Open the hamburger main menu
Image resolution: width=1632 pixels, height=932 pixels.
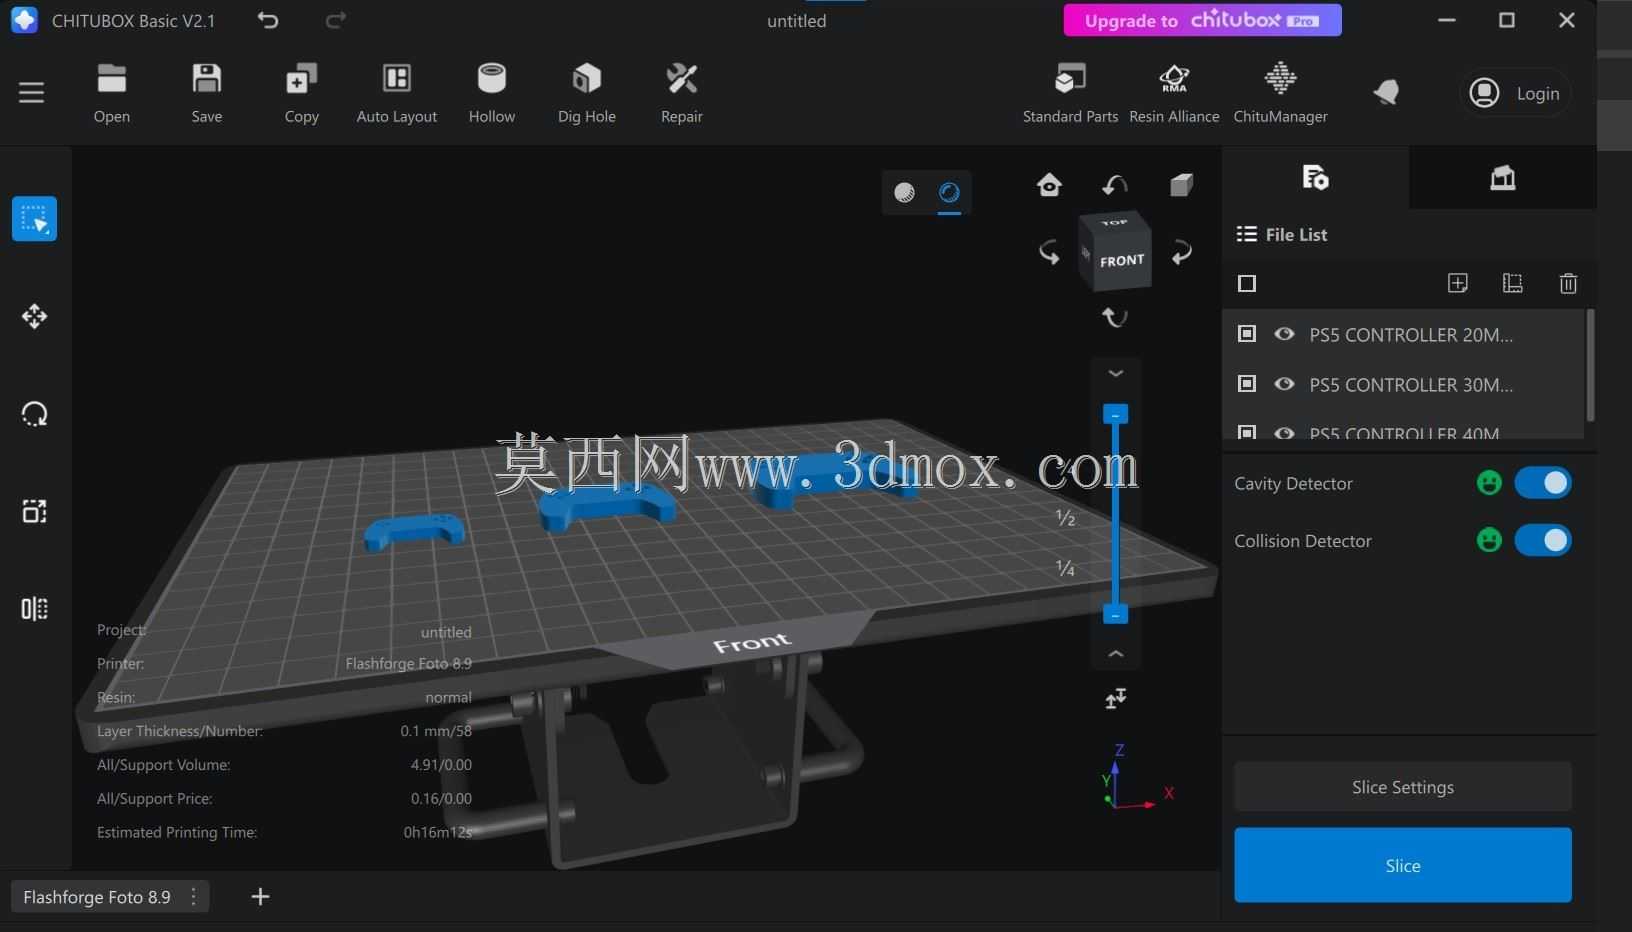click(31, 93)
